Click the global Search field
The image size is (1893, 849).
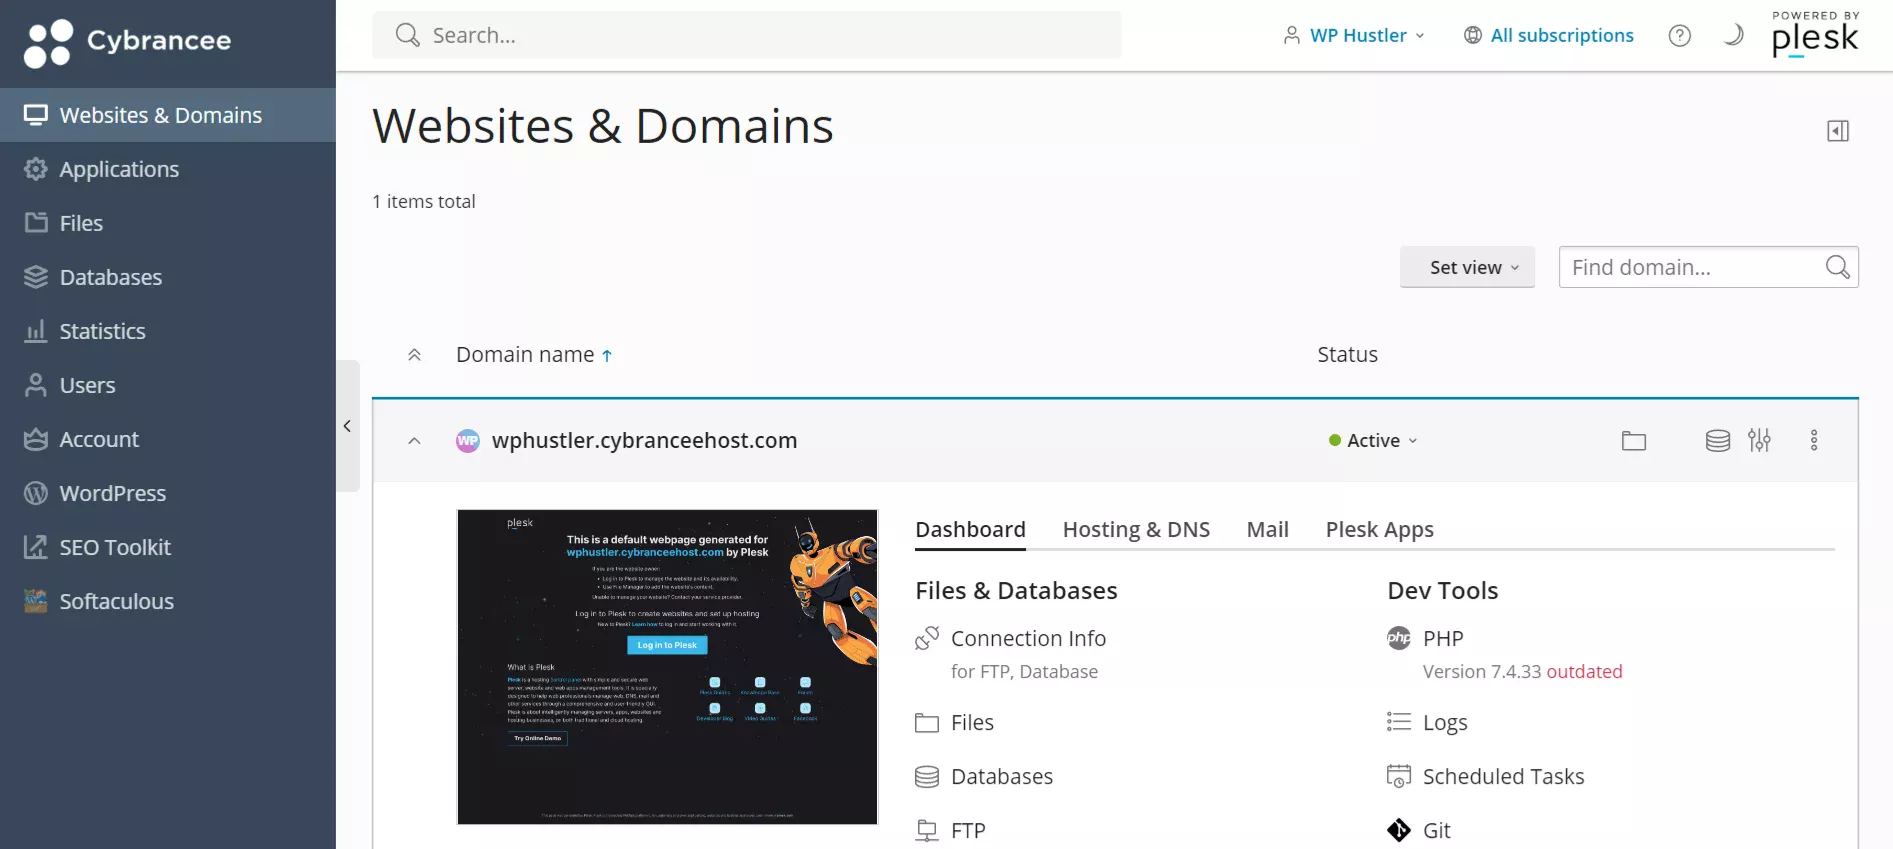point(747,35)
